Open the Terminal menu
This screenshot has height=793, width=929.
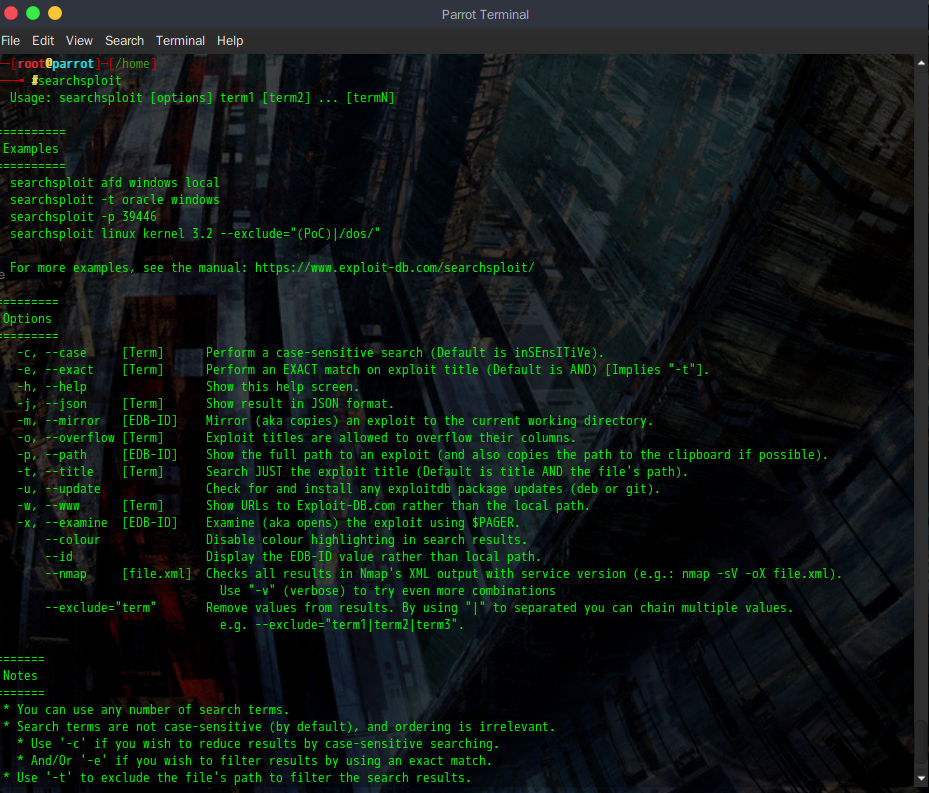[180, 40]
